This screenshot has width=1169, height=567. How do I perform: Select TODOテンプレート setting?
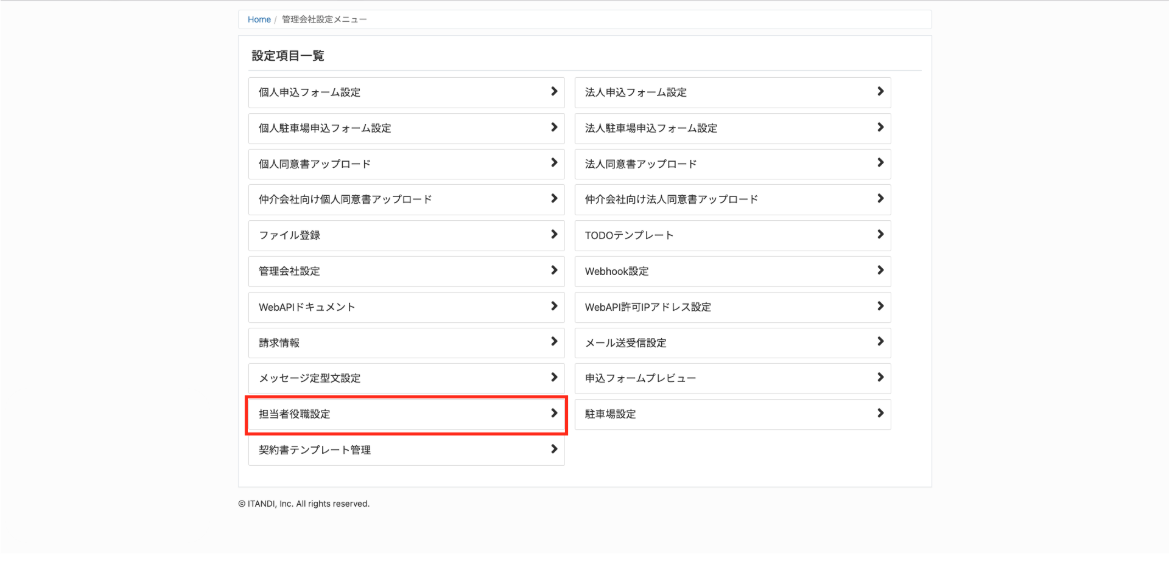pos(733,235)
